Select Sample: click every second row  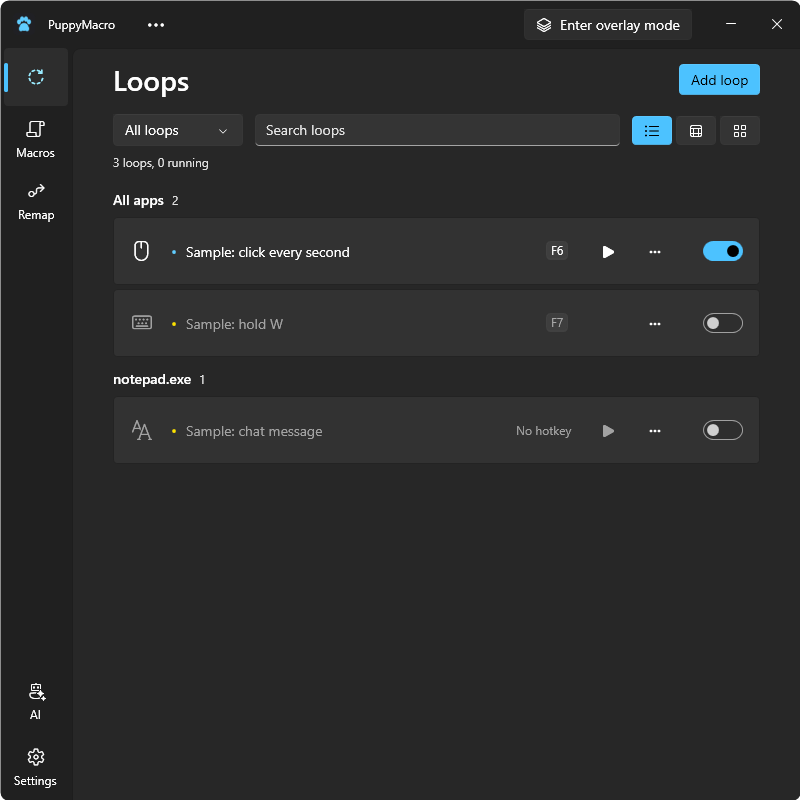point(436,251)
